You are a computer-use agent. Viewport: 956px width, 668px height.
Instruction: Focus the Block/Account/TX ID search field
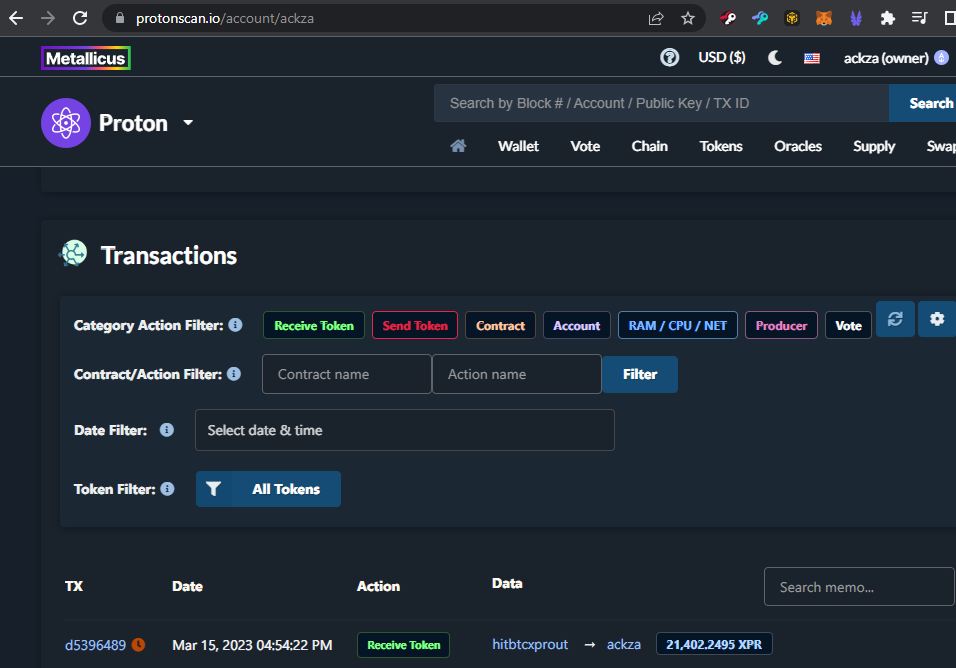[661, 103]
